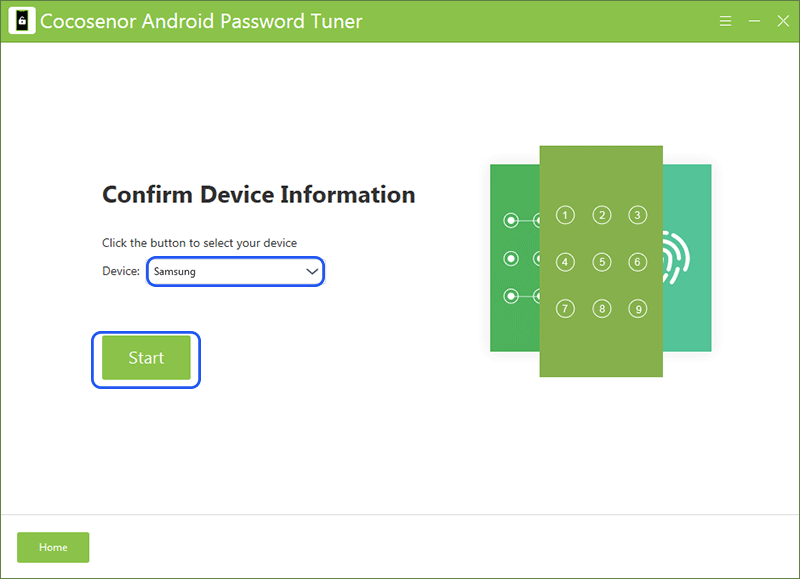
Task: Click top-left pattern lock dot
Action: tap(511, 220)
